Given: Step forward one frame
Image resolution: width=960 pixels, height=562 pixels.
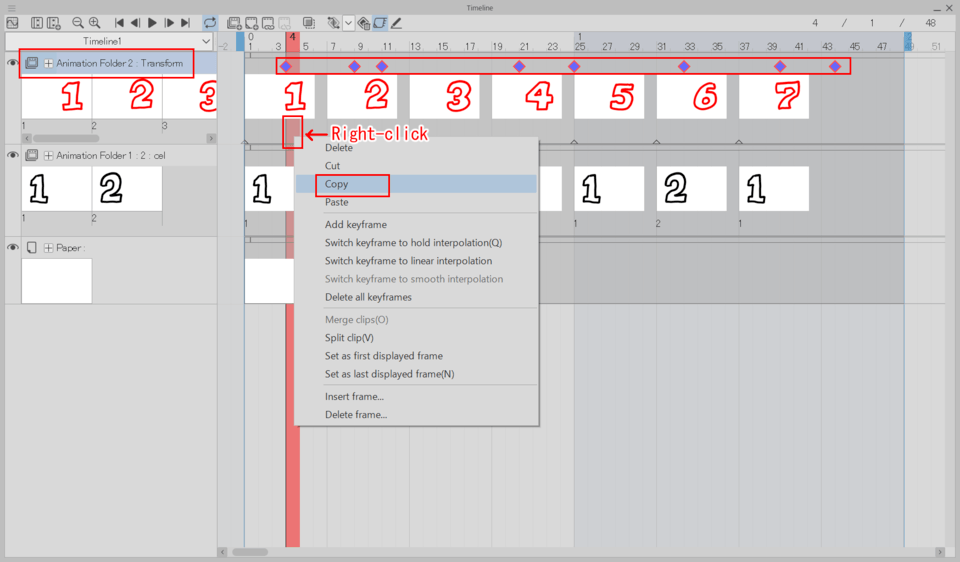Looking at the screenshot, I should 169,23.
